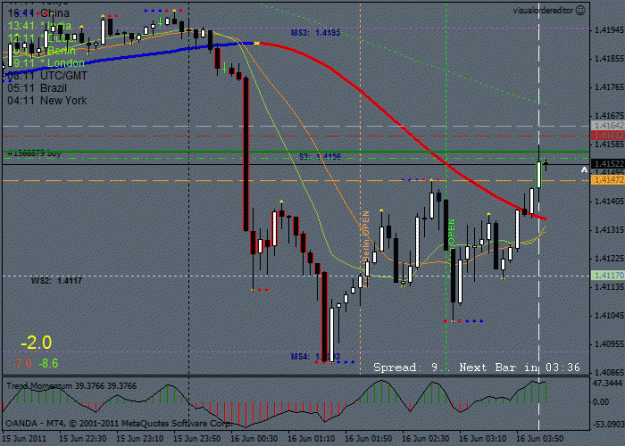625x446 pixels.
Task: Click the red -7.0 value
Action: pyautogui.click(x=22, y=363)
